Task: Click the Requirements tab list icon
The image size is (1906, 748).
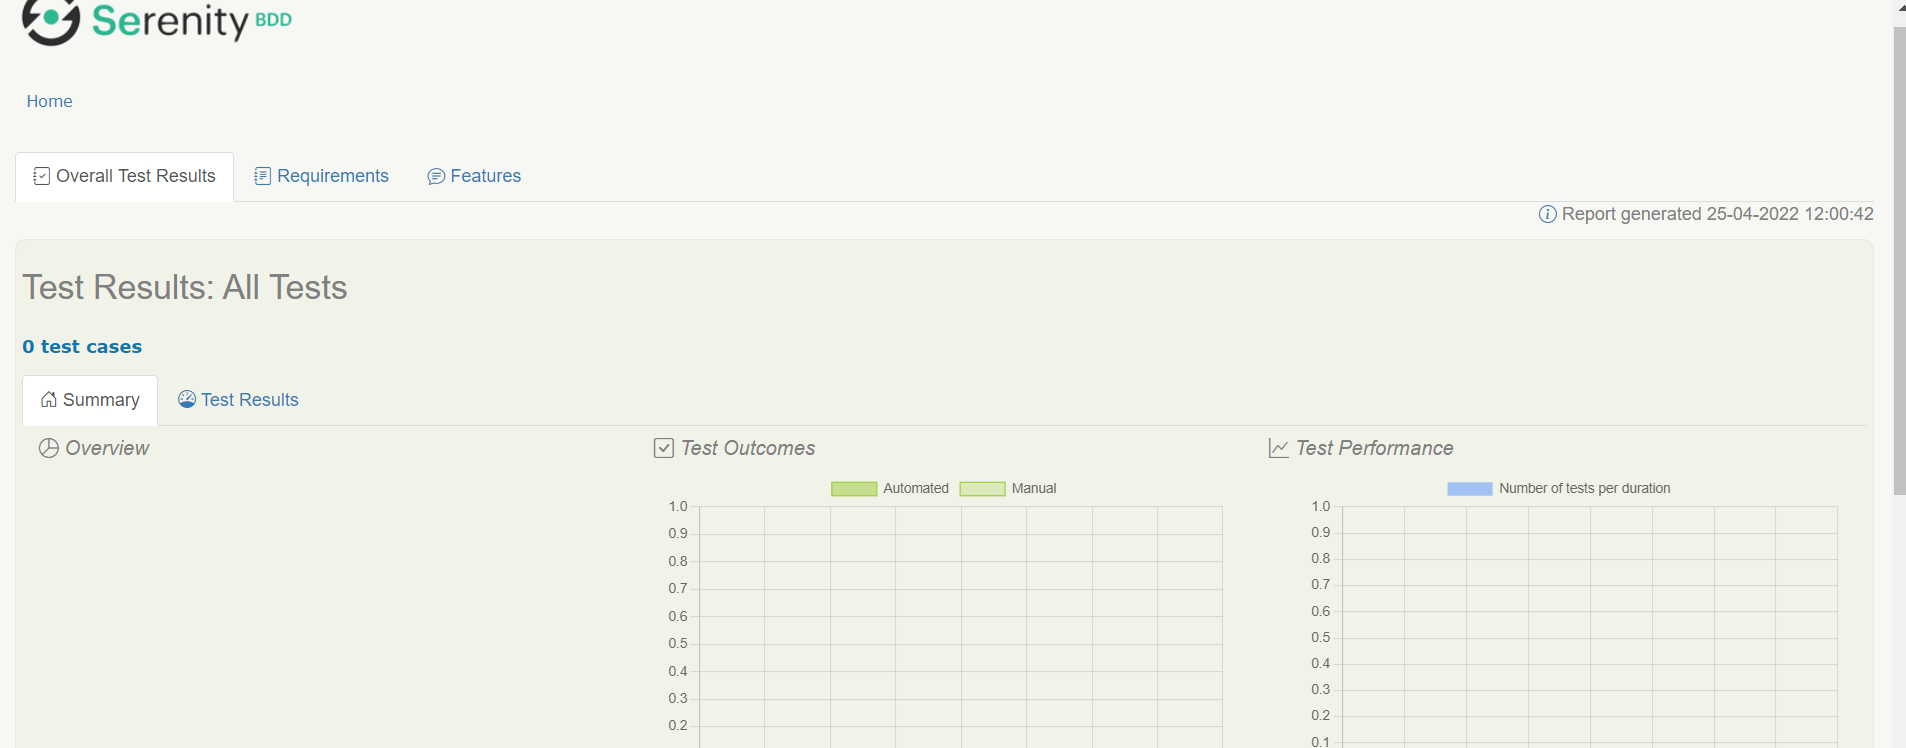Action: [x=262, y=176]
